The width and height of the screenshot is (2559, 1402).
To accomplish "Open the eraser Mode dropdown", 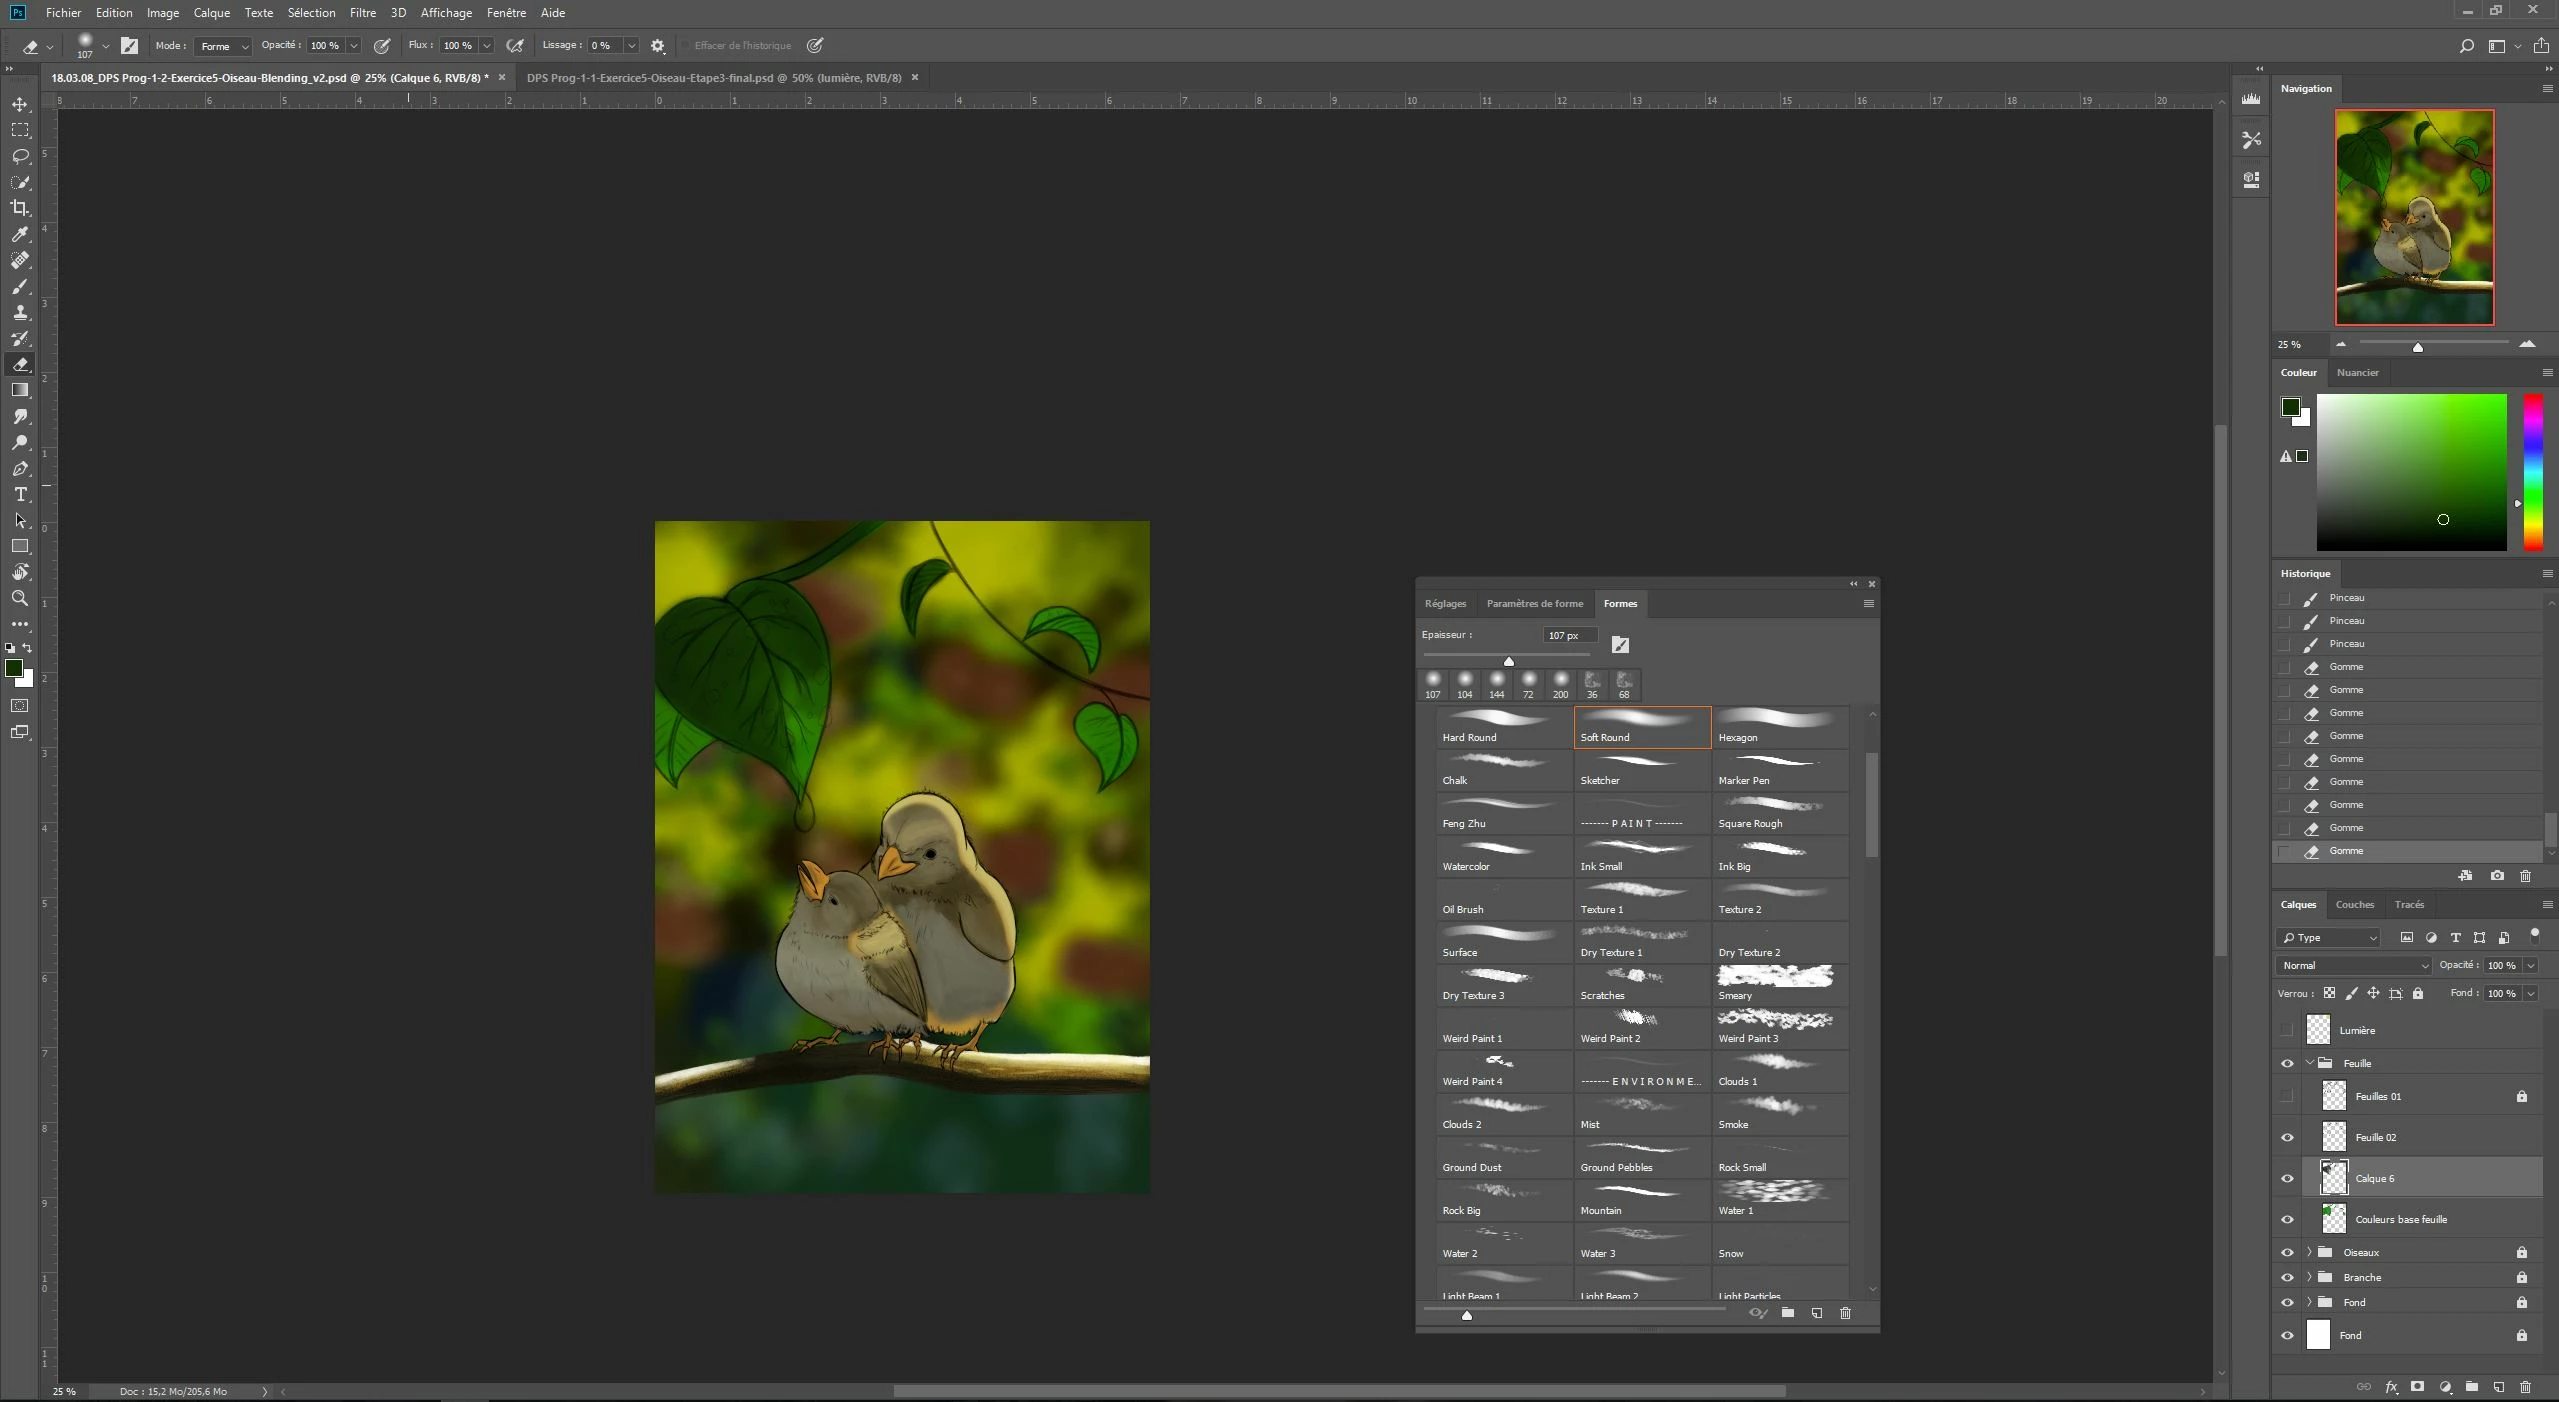I will click(x=224, y=46).
